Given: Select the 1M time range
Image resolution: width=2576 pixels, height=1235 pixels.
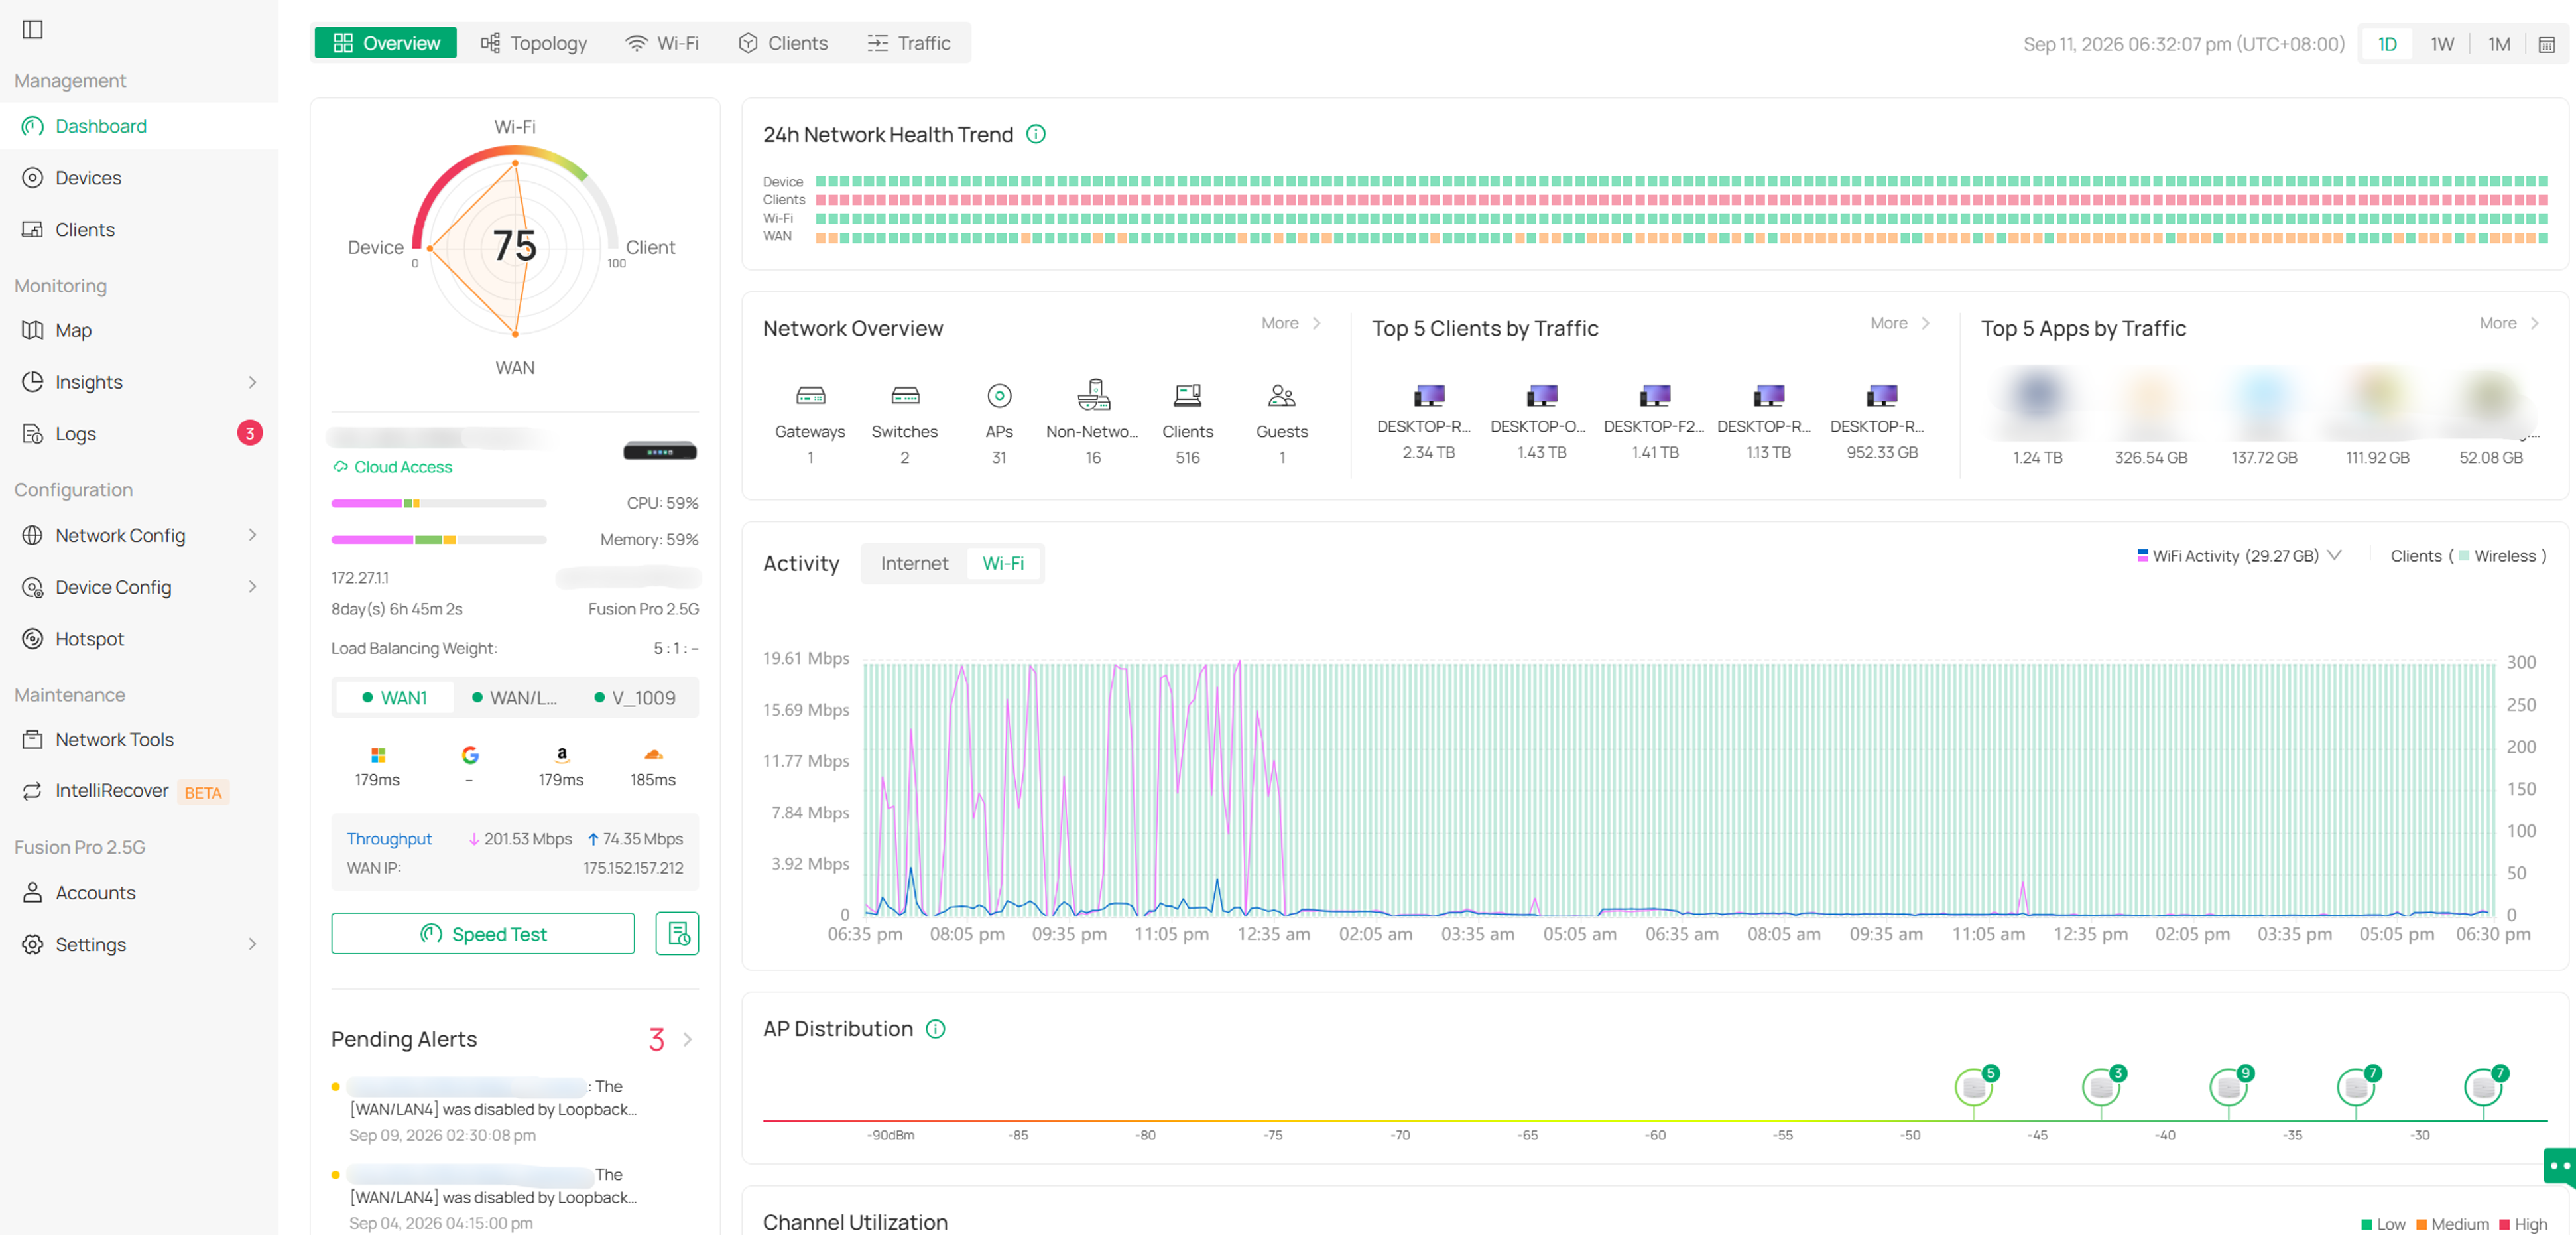Looking at the screenshot, I should click(x=2498, y=44).
